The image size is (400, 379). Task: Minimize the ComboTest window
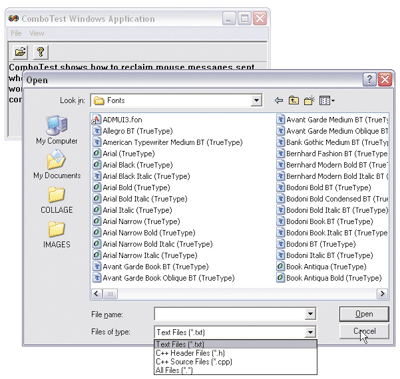tap(229, 18)
